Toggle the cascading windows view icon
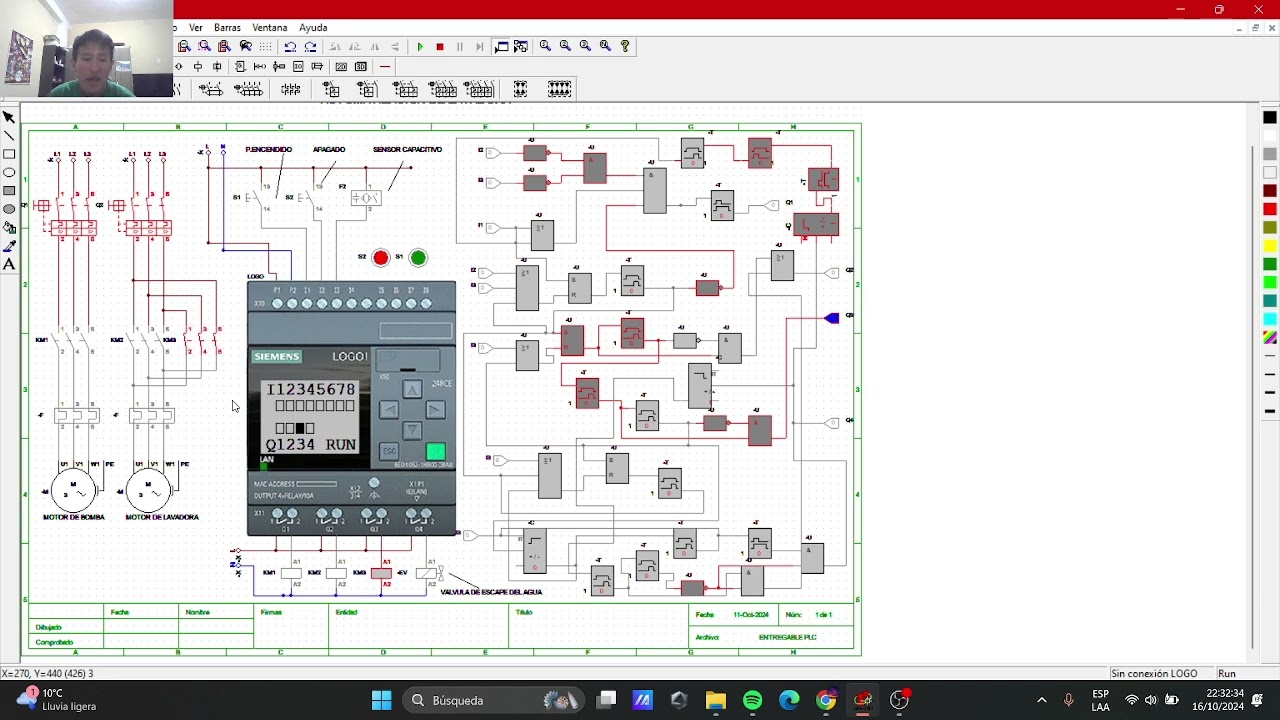 521,46
